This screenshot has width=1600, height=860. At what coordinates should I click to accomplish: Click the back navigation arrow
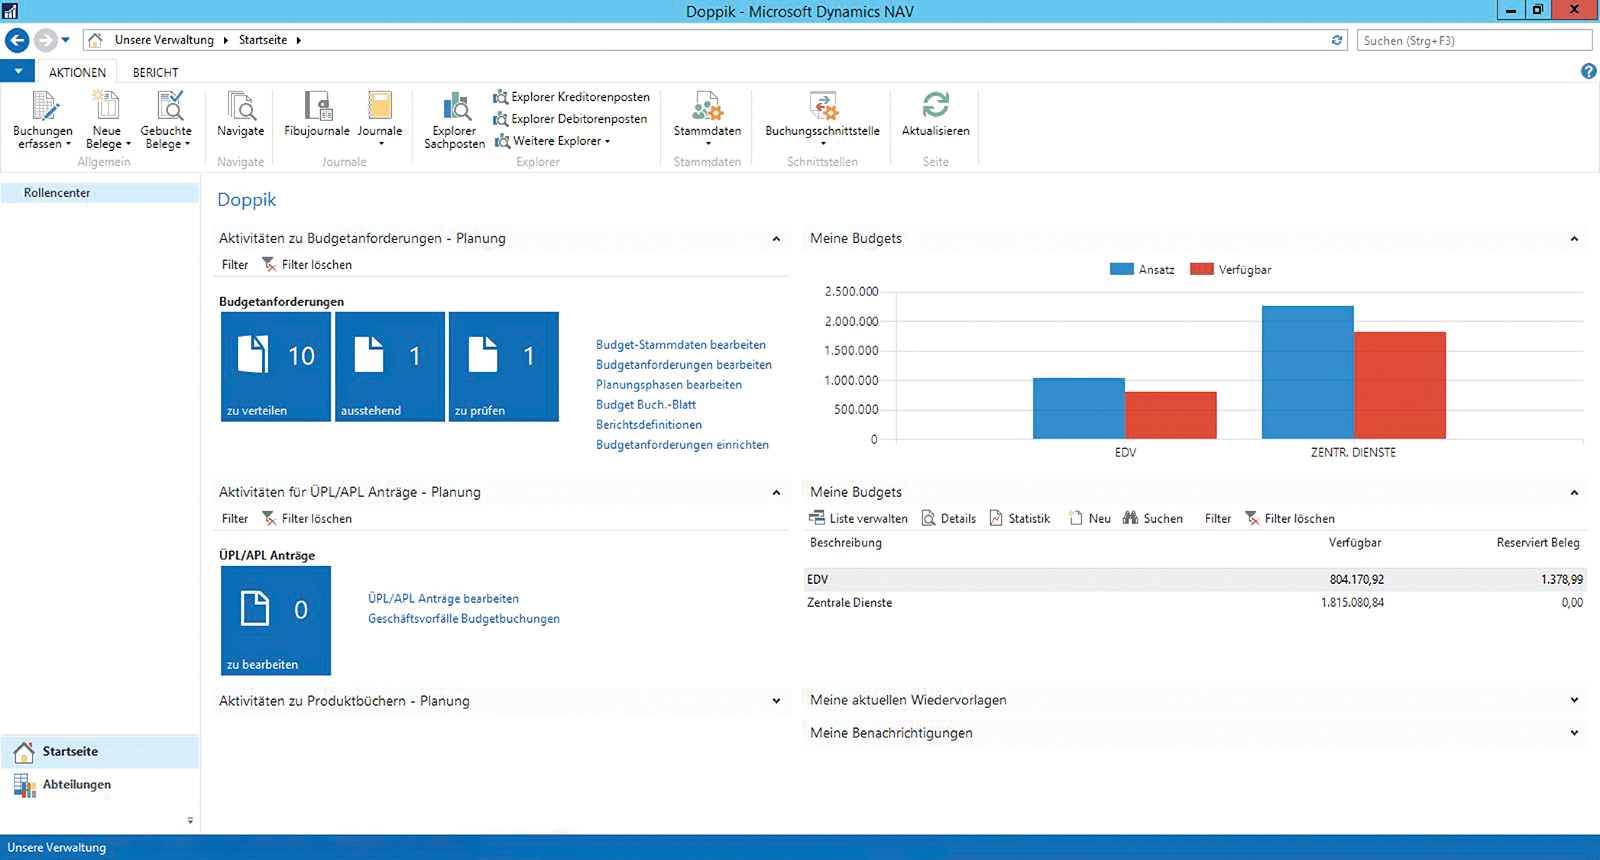(17, 40)
